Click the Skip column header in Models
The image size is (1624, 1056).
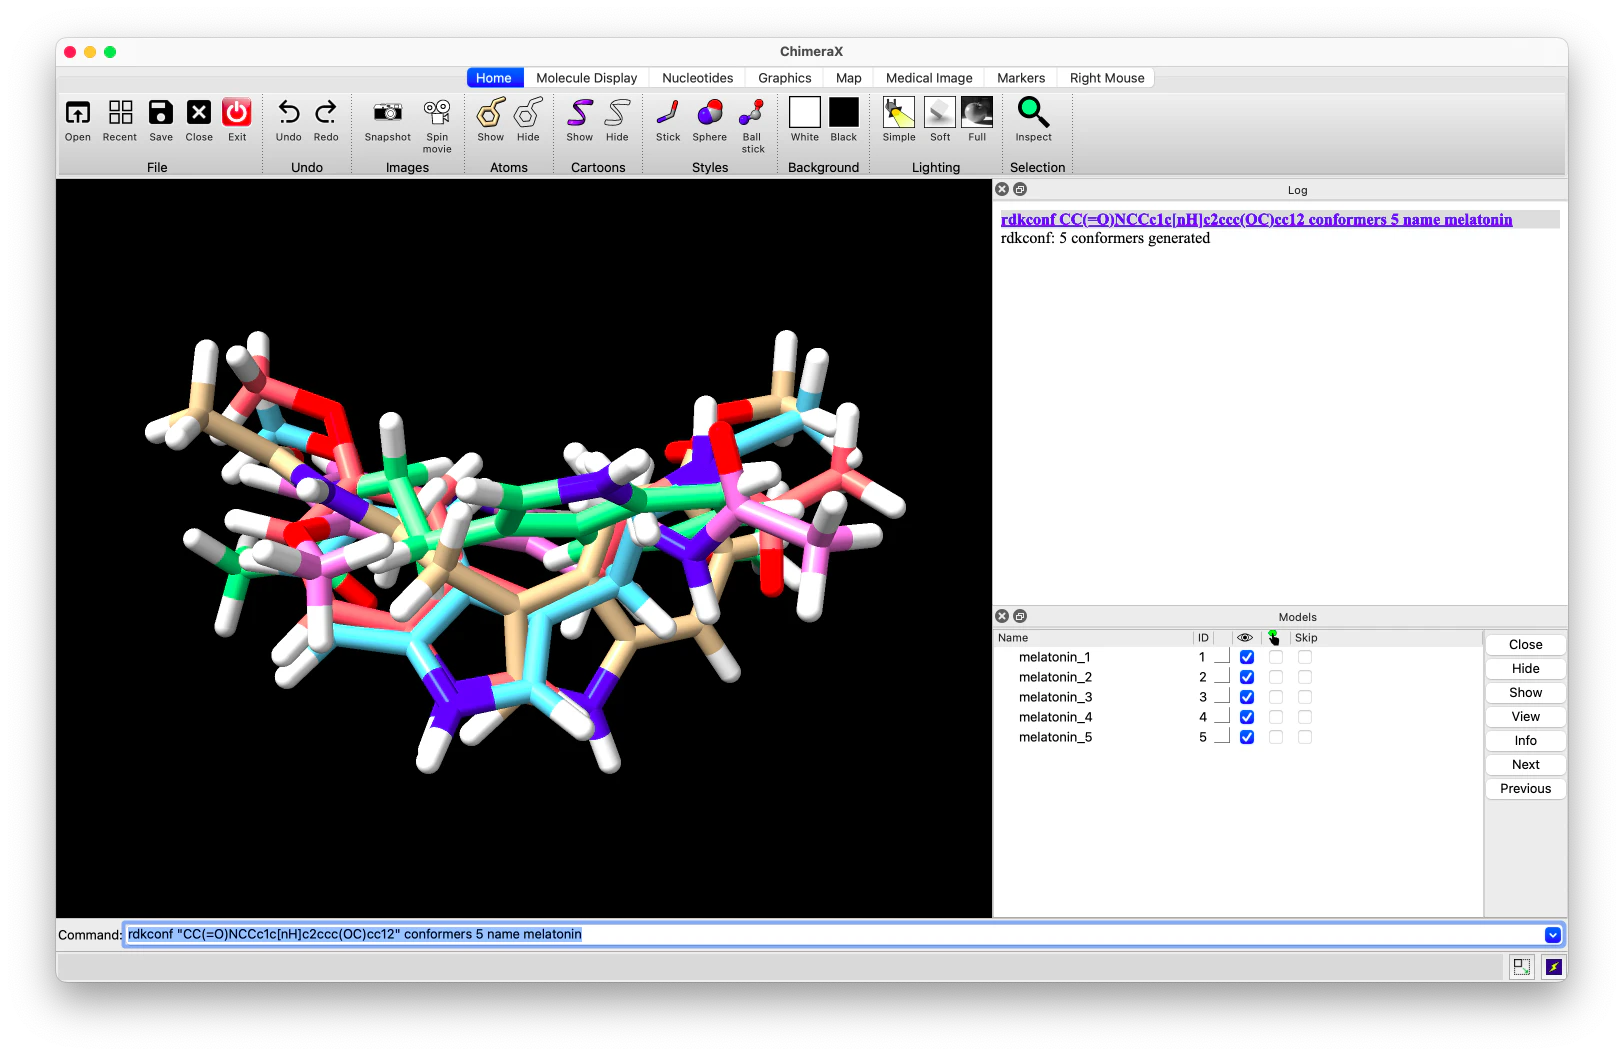[1306, 638]
